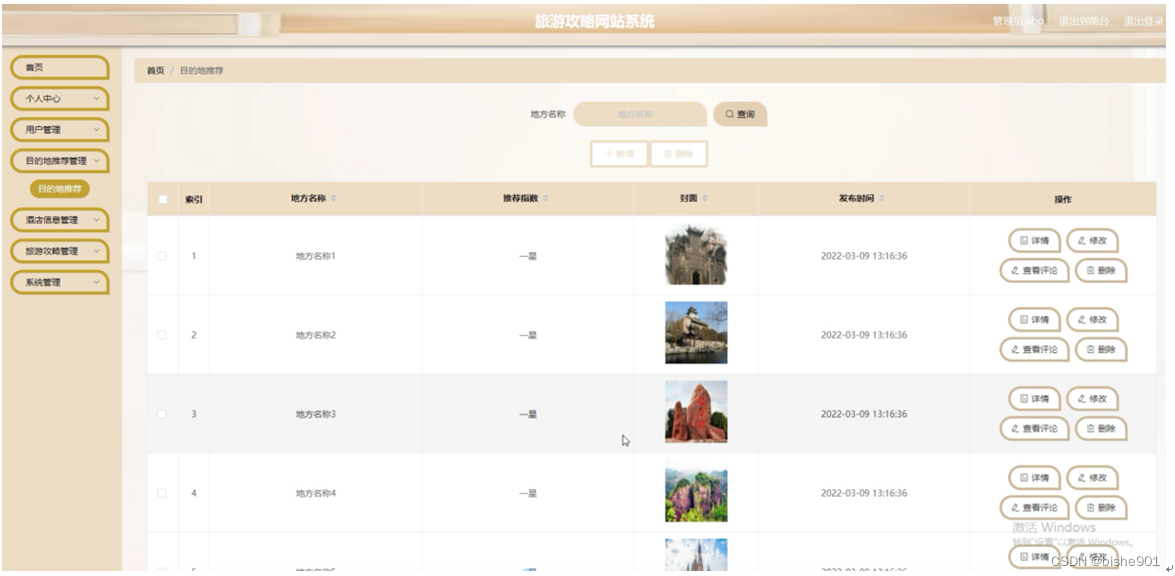The image size is (1175, 576).
Task: Click 删除 for row 地方名称1
Action: [x=1101, y=270]
